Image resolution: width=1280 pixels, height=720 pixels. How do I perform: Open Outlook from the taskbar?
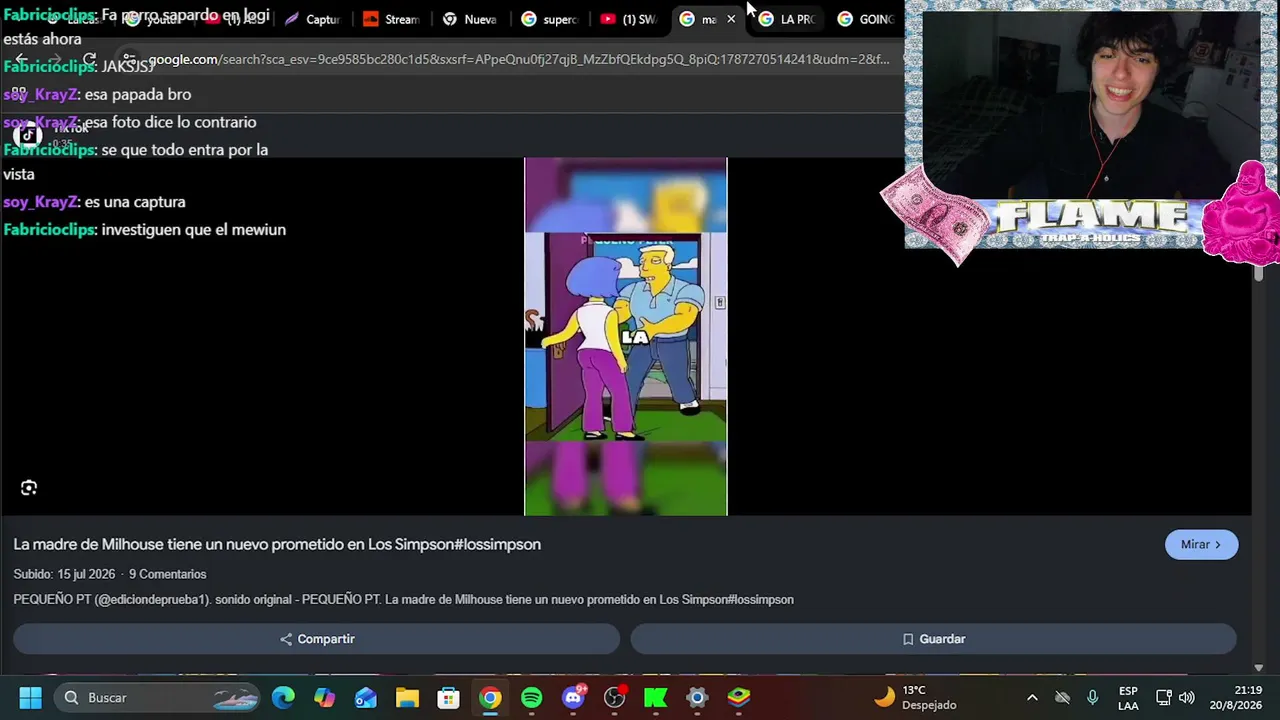point(366,697)
